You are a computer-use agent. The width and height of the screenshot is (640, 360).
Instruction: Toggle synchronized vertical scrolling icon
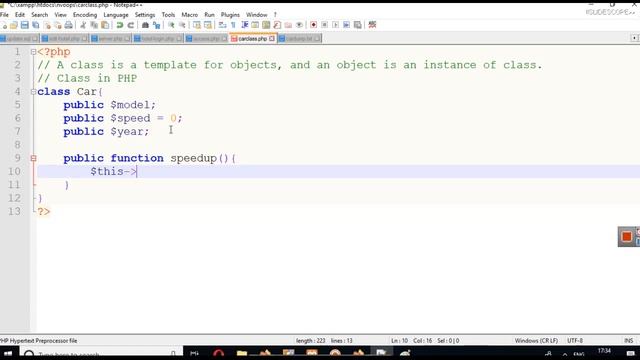tap(197, 25)
